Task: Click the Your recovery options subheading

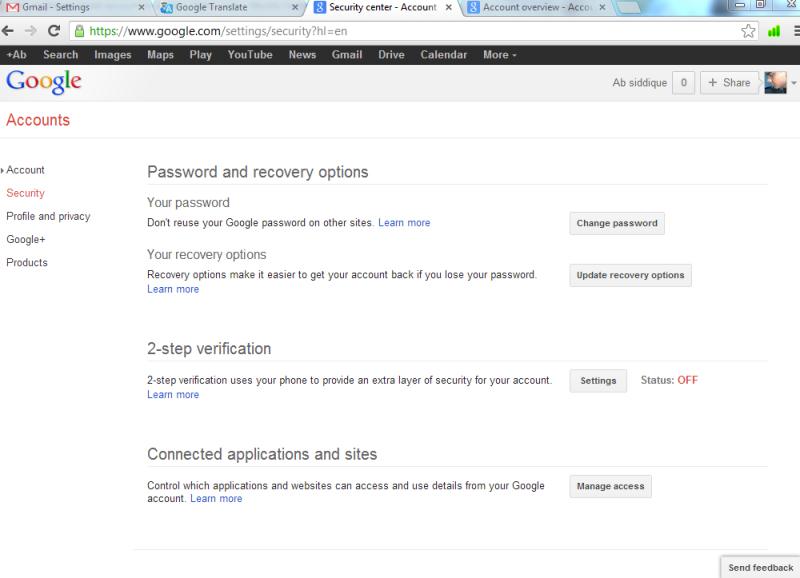Action: [207, 255]
